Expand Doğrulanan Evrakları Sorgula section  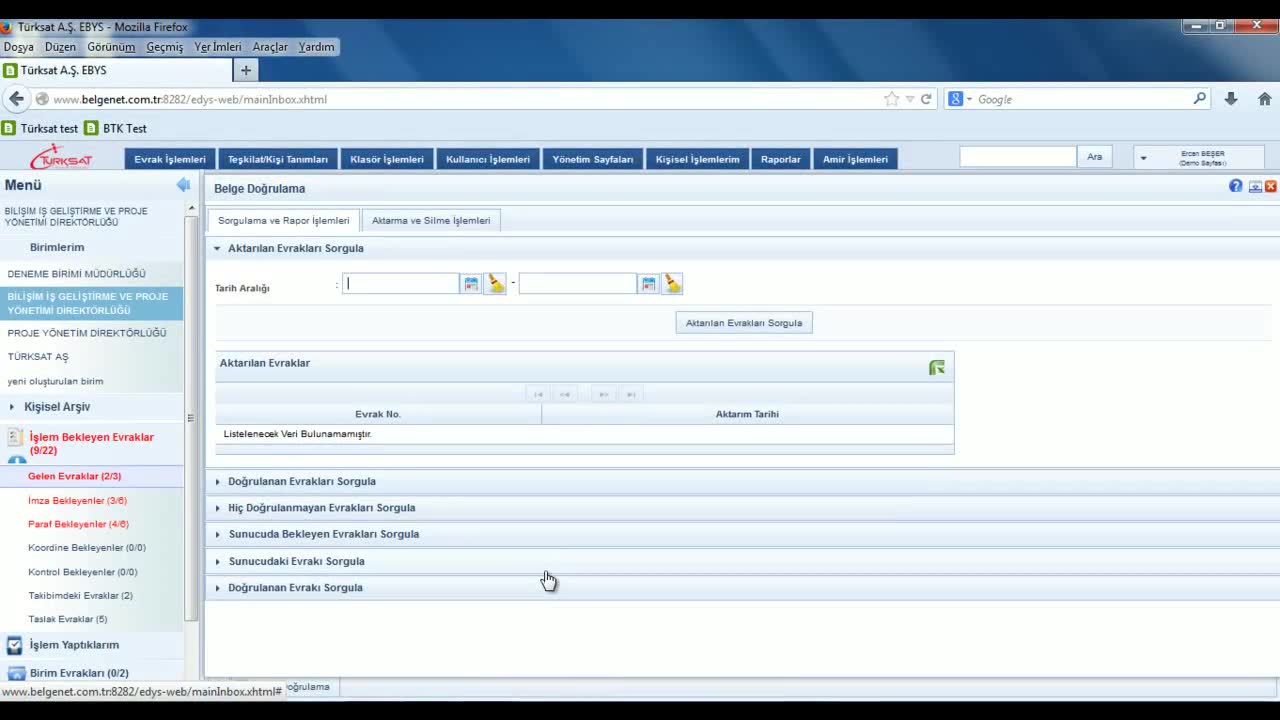click(301, 481)
